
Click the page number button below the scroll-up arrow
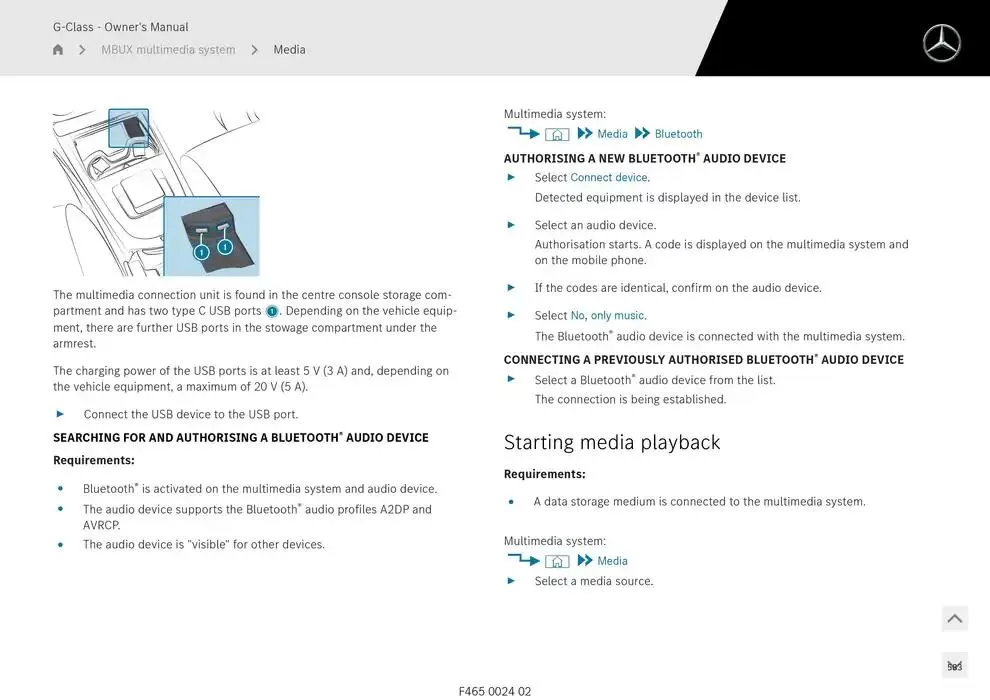pyautogui.click(x=954, y=666)
